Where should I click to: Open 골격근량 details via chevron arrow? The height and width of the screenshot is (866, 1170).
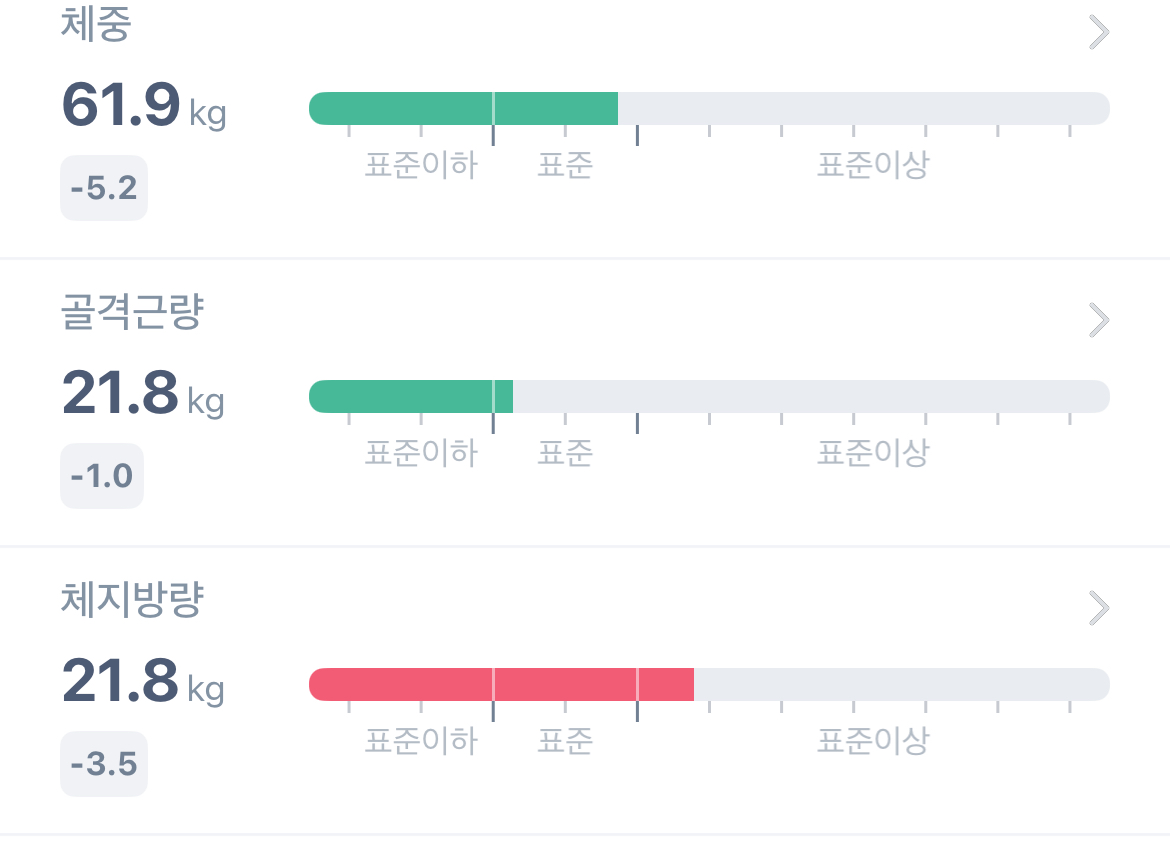(x=1099, y=320)
